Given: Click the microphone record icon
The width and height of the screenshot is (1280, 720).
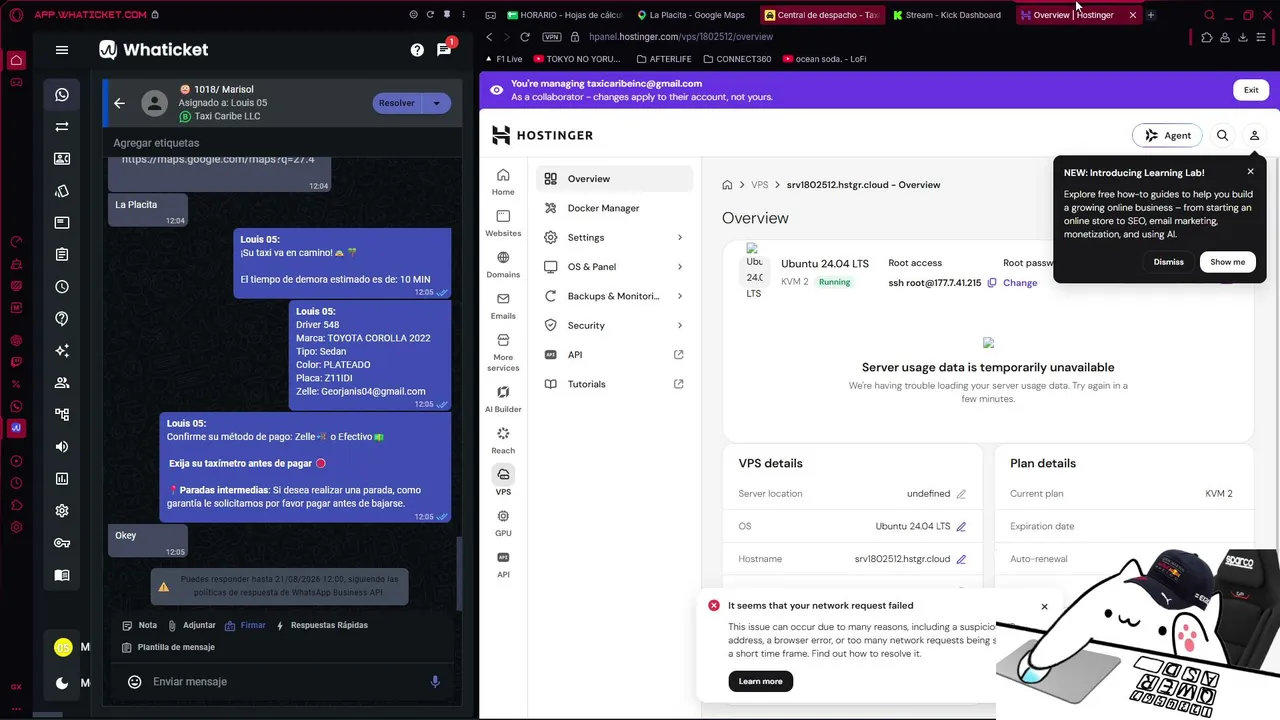Looking at the screenshot, I should (435, 682).
